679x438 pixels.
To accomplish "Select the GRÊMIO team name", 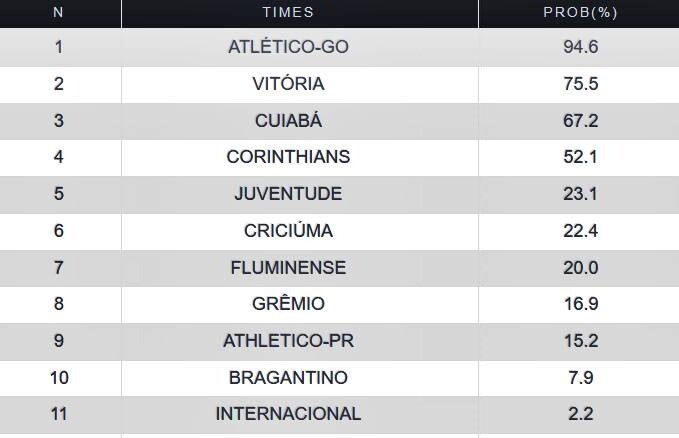I will (288, 304).
